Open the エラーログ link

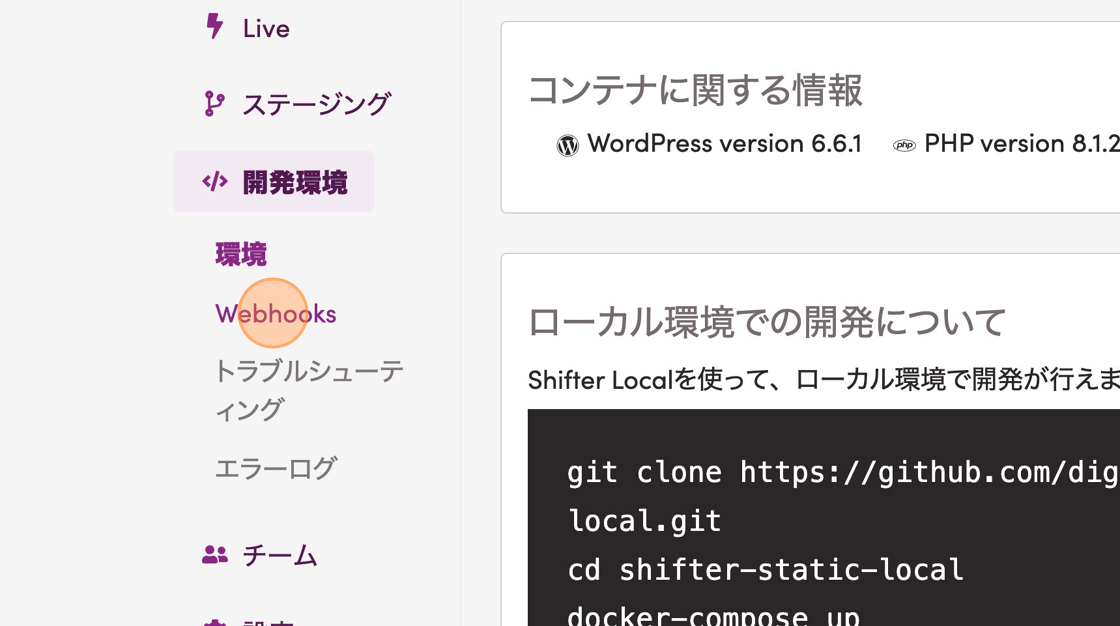tap(276, 469)
